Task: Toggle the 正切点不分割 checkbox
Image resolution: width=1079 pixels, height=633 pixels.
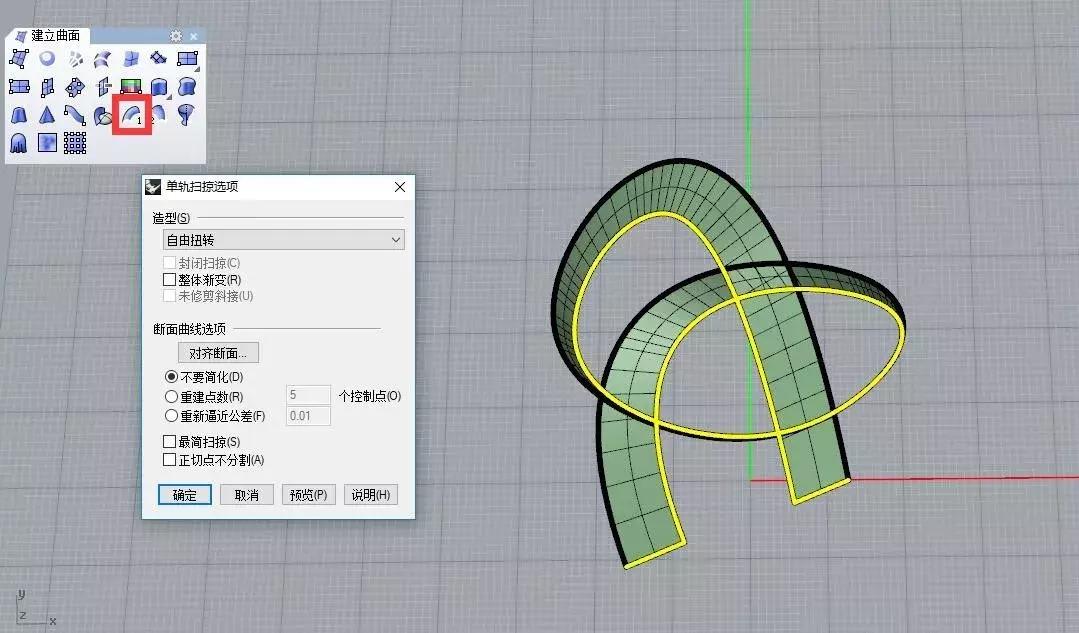Action: tap(169, 460)
